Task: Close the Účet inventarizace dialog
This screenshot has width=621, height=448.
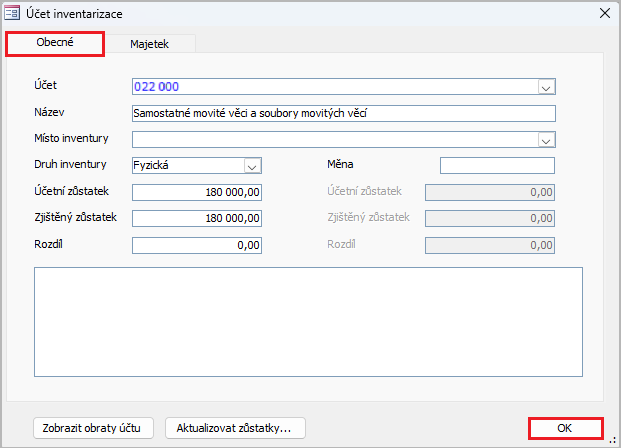Action: click(x=603, y=13)
